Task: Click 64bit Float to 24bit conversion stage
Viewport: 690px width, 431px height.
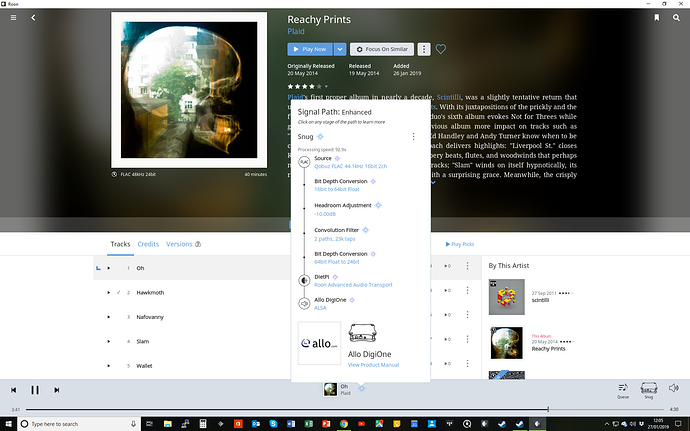Action: [x=337, y=262]
